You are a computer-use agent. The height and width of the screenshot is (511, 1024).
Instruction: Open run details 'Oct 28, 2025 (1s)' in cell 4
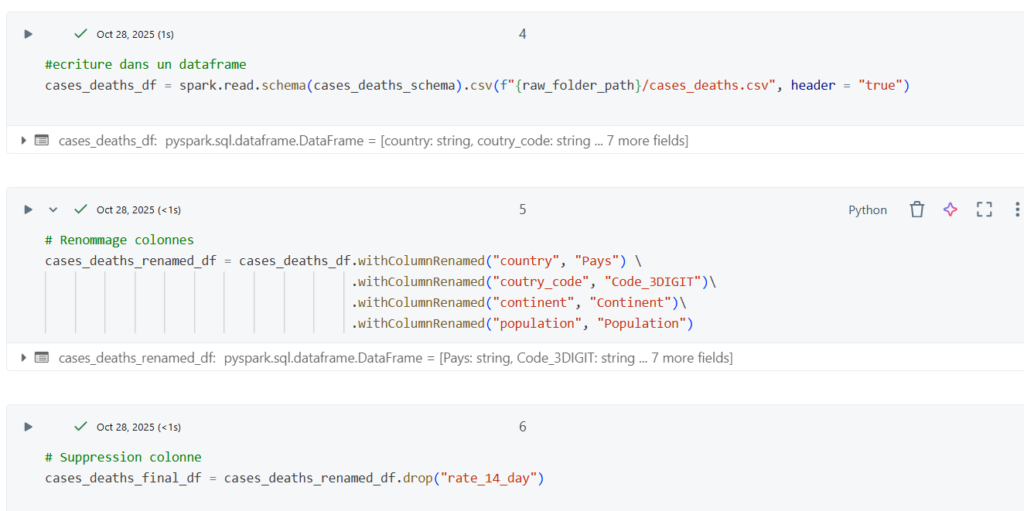click(x=135, y=34)
